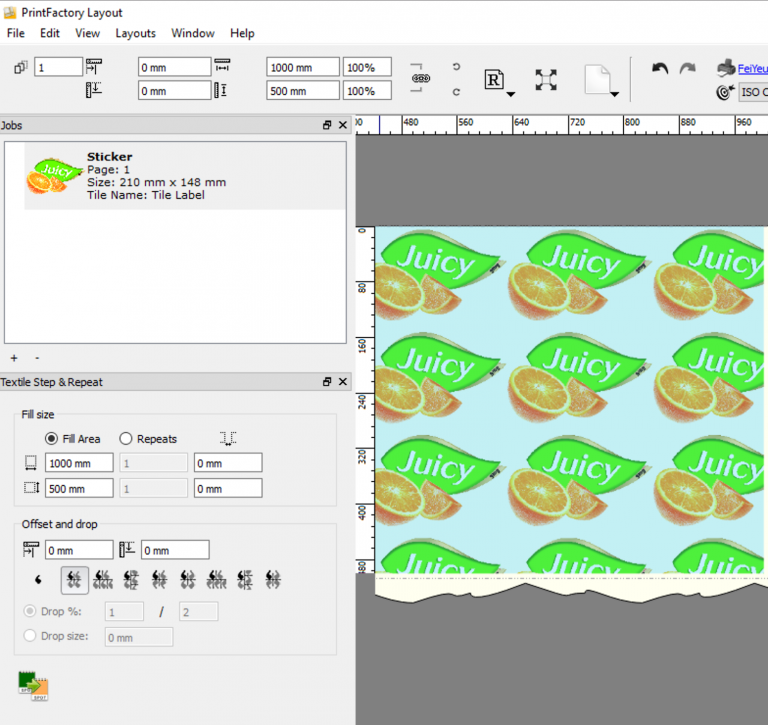Open the ISO C profile combo box
Image resolution: width=768 pixels, height=725 pixels.
pos(753,92)
